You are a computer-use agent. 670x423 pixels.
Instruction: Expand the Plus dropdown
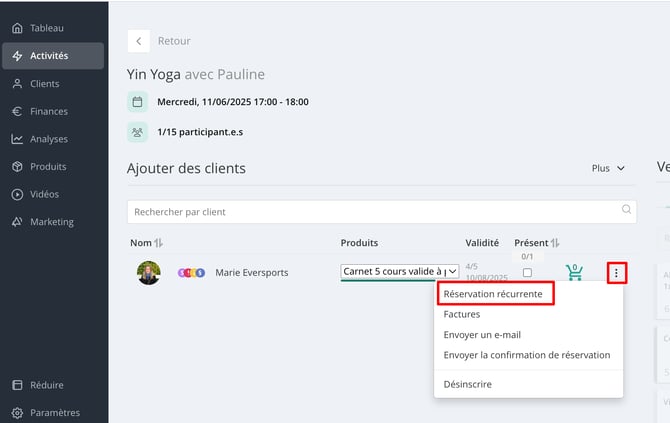coord(608,169)
